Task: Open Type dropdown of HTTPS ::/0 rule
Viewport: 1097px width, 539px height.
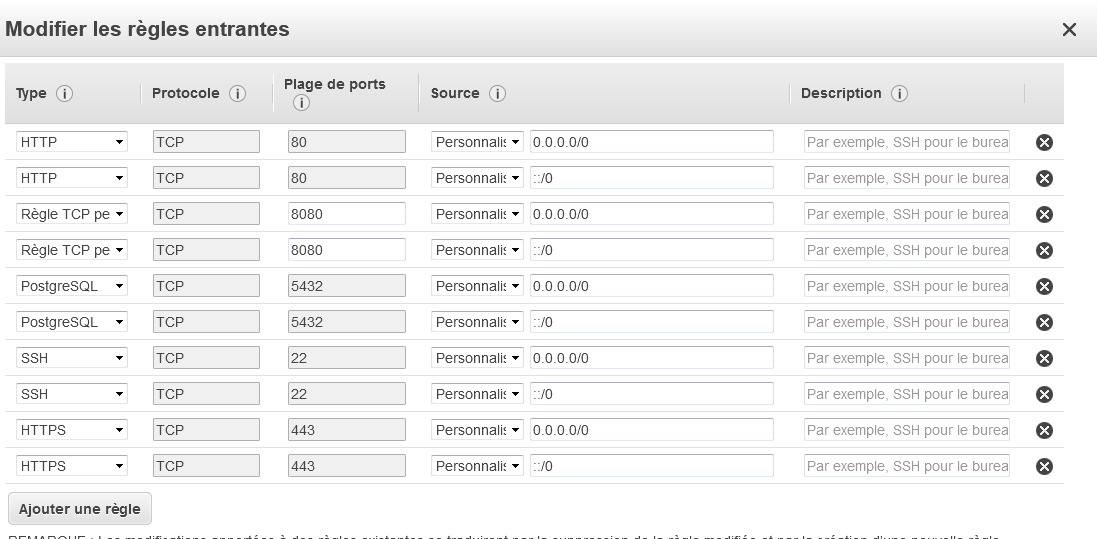Action: (x=72, y=466)
